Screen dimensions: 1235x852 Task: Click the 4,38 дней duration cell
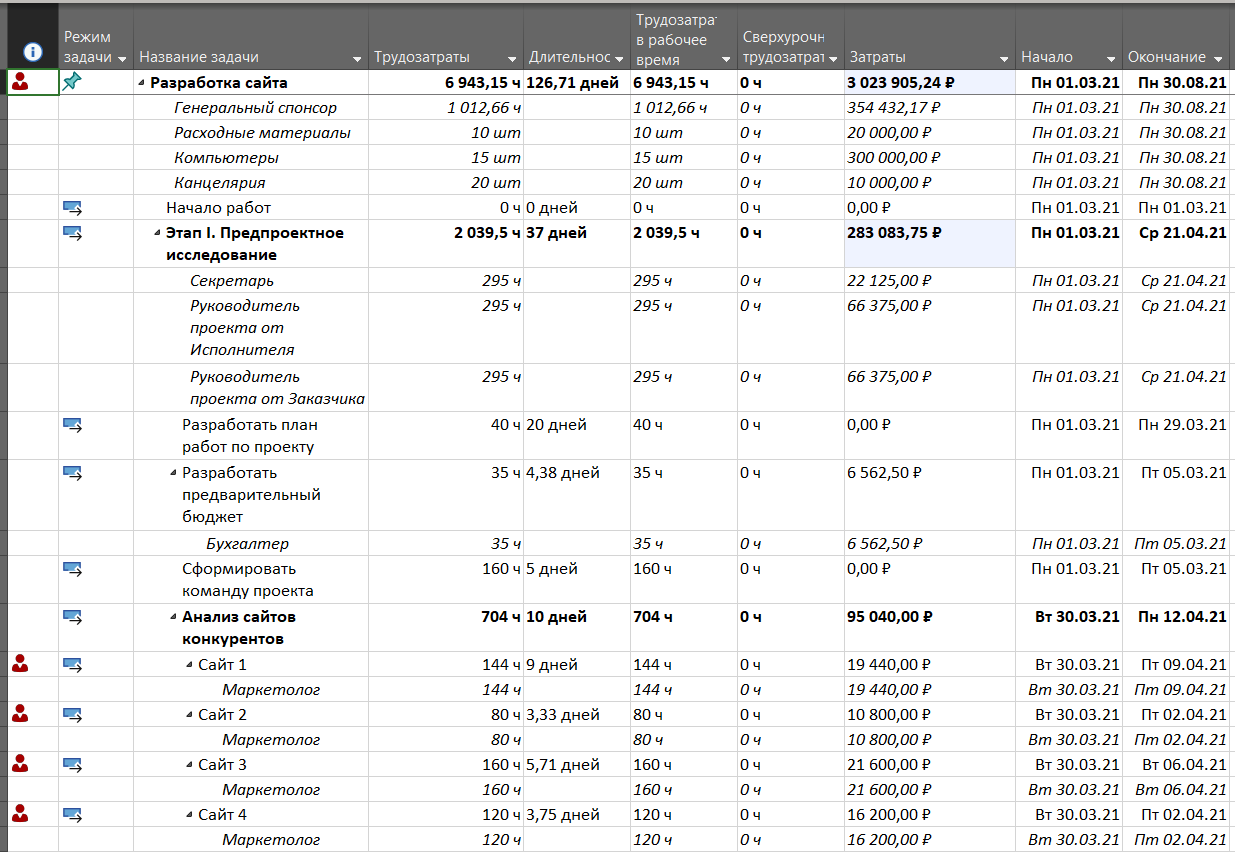(x=576, y=496)
